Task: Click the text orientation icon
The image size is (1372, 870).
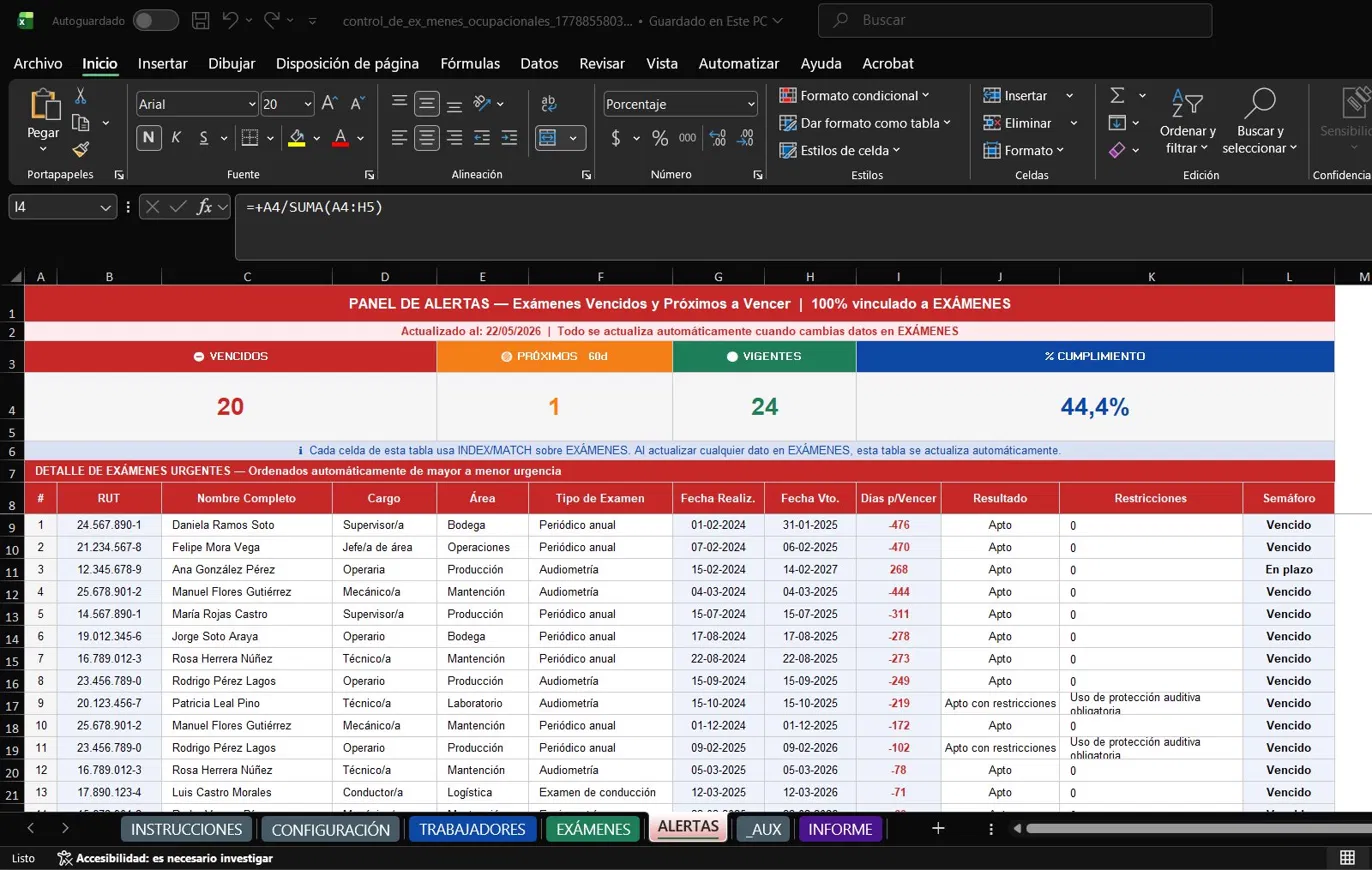Action: tap(481, 103)
